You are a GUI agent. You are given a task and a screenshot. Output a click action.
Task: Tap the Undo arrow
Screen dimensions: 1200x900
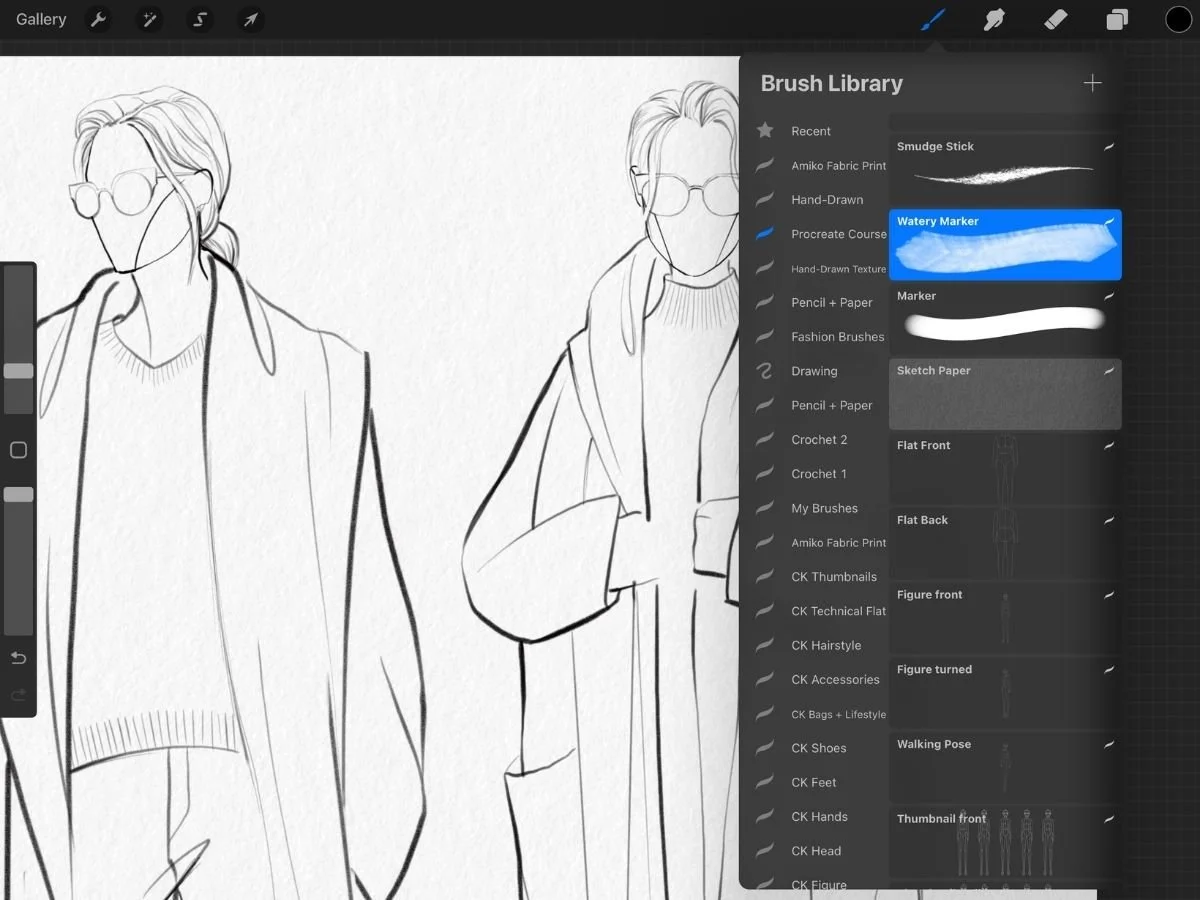pos(18,658)
